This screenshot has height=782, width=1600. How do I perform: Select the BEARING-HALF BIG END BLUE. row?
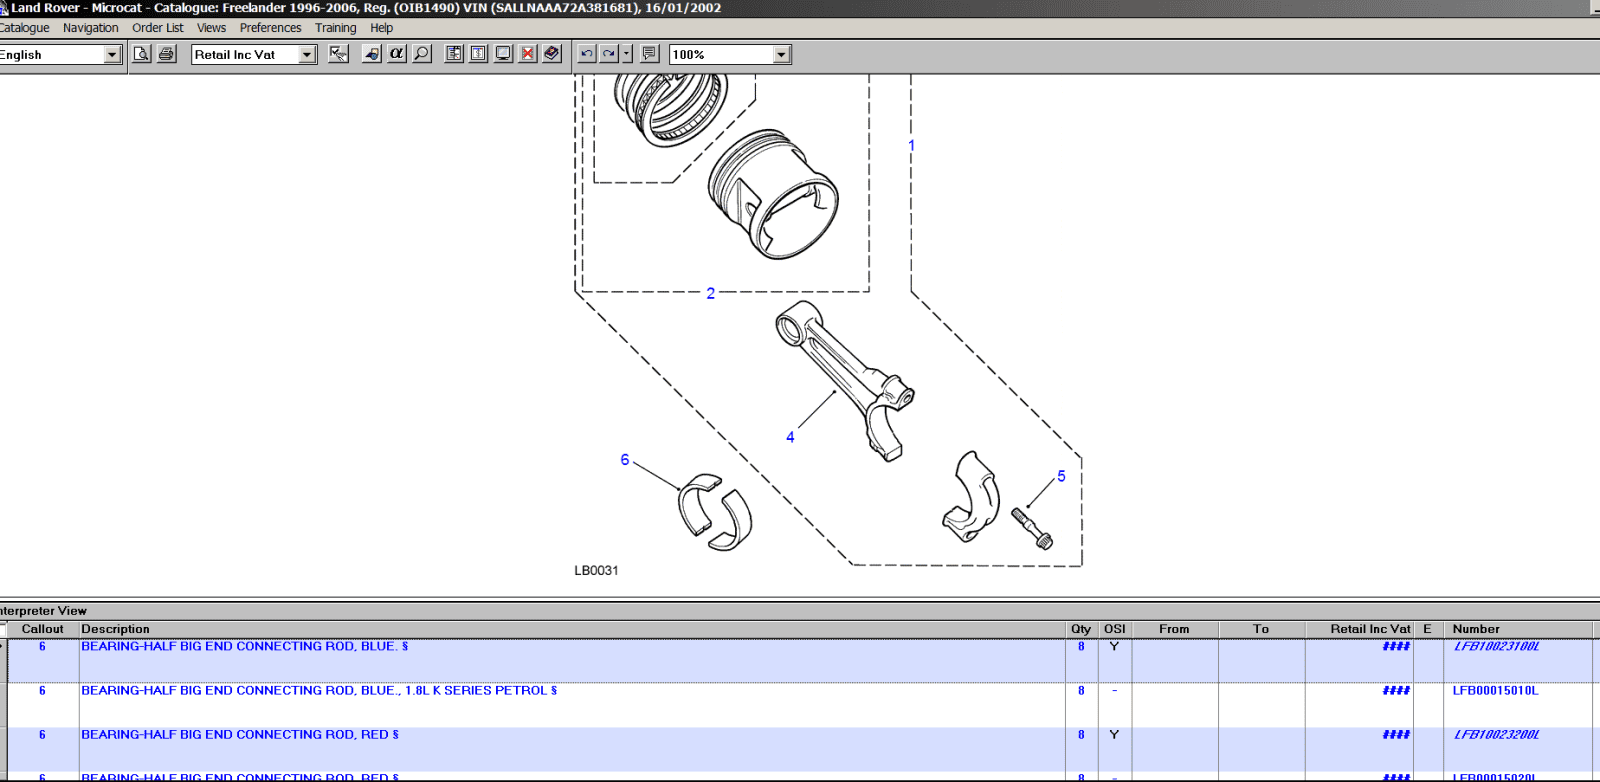(x=800, y=661)
